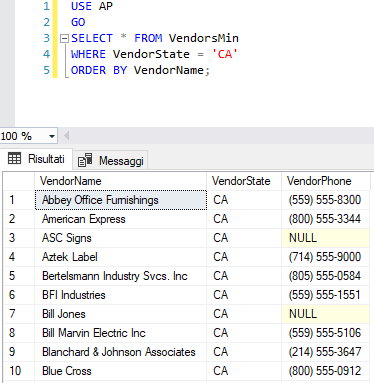Open the 100 % zoom dropdown
This screenshot has width=374, height=383.
point(52,136)
